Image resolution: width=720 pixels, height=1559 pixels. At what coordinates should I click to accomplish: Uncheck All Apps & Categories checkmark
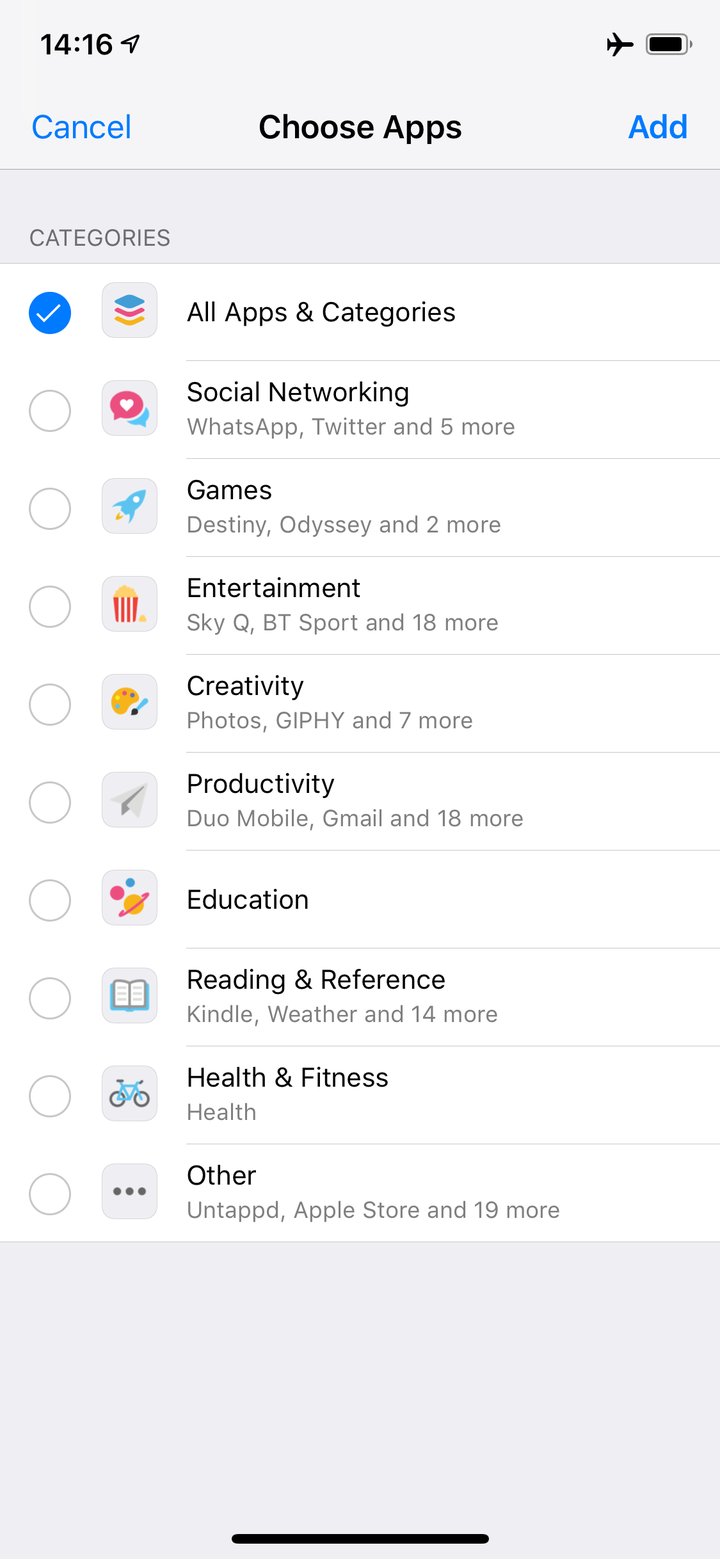coord(50,313)
